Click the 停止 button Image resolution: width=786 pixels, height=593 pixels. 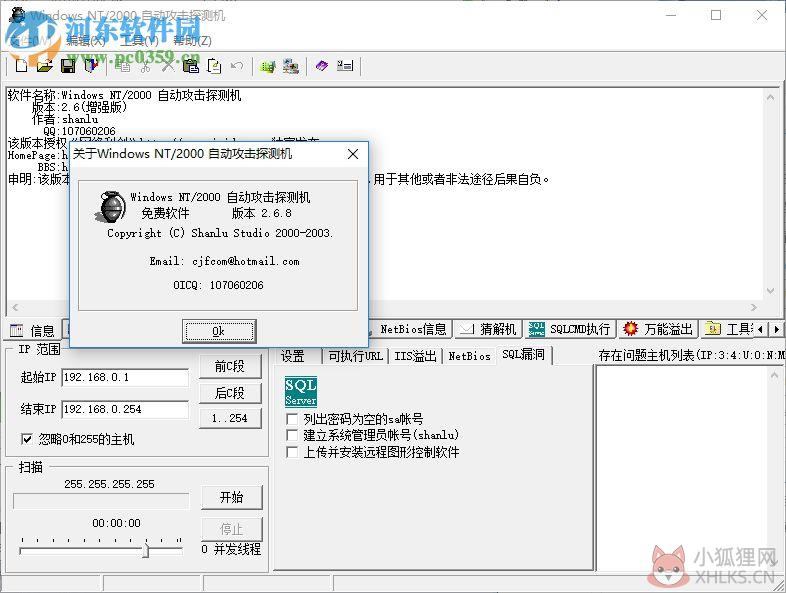tap(232, 529)
